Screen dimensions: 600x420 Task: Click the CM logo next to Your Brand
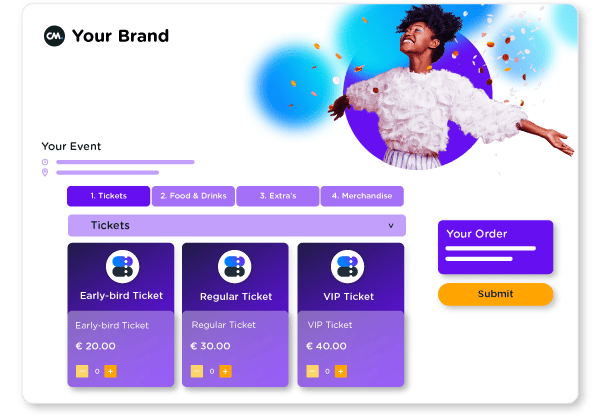[54, 36]
